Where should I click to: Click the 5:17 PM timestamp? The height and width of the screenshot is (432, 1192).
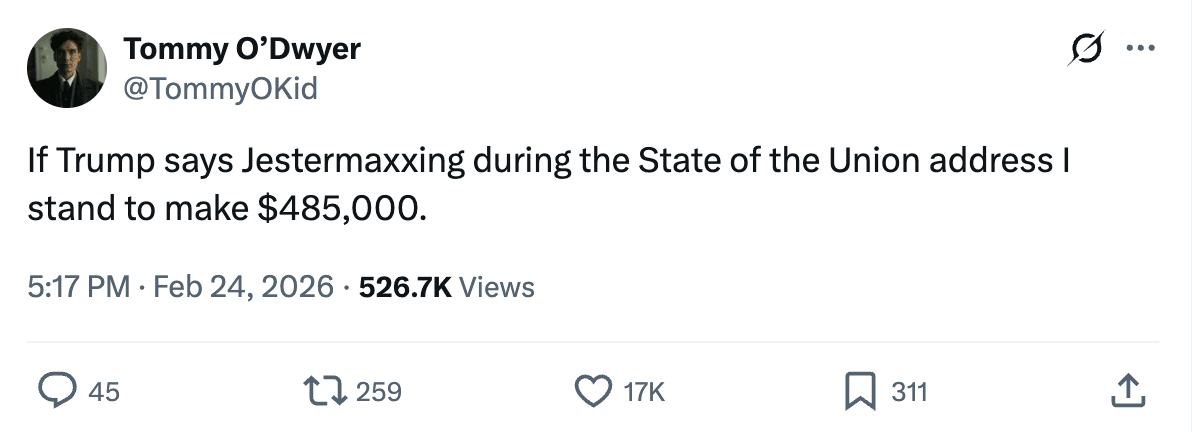coord(78,288)
